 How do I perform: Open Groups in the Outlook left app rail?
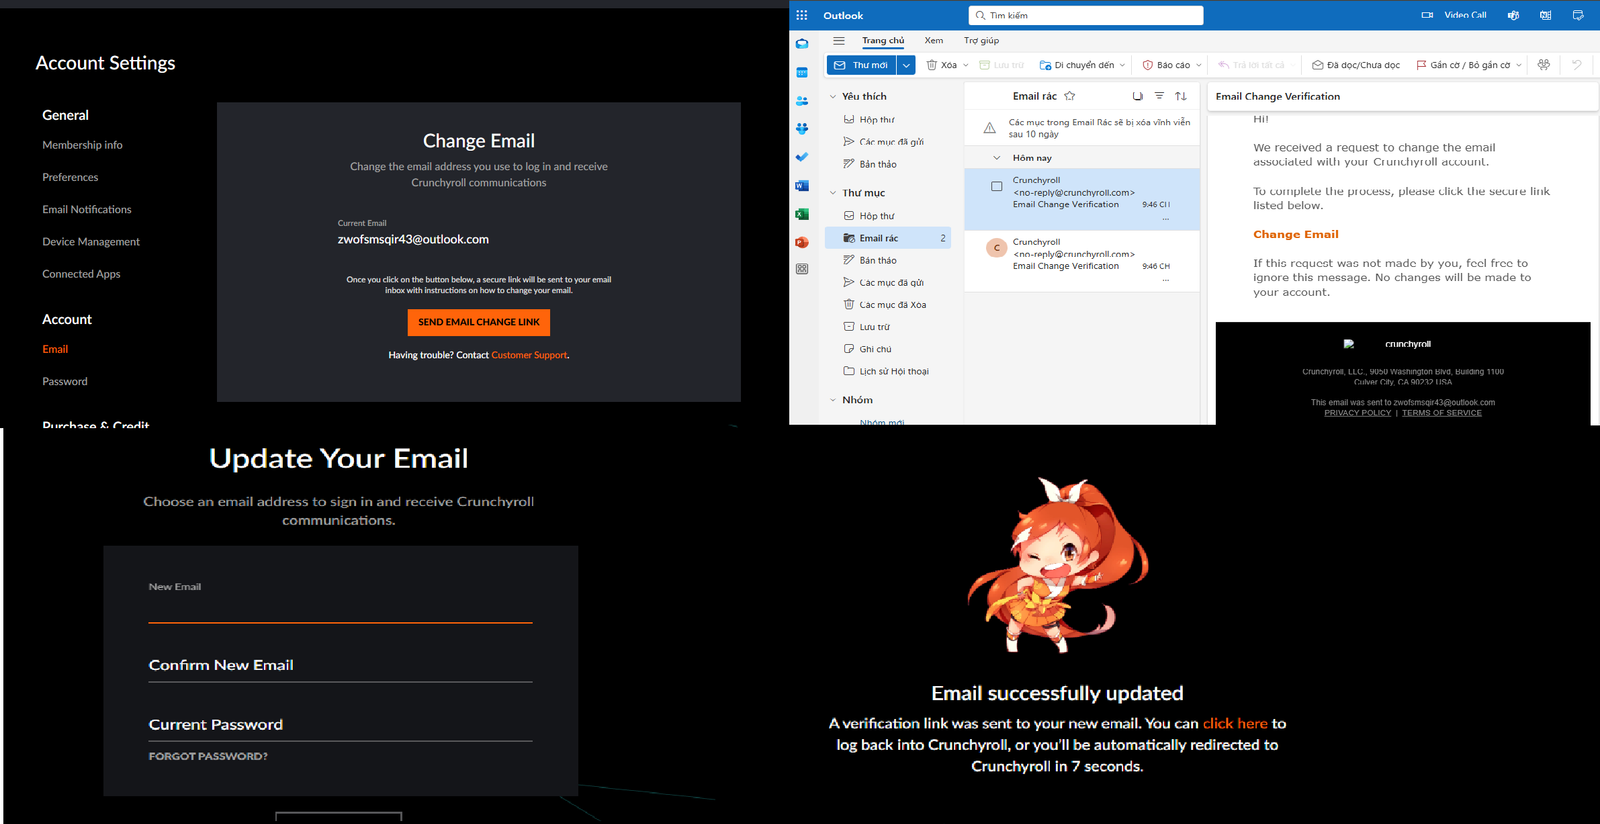(x=802, y=129)
